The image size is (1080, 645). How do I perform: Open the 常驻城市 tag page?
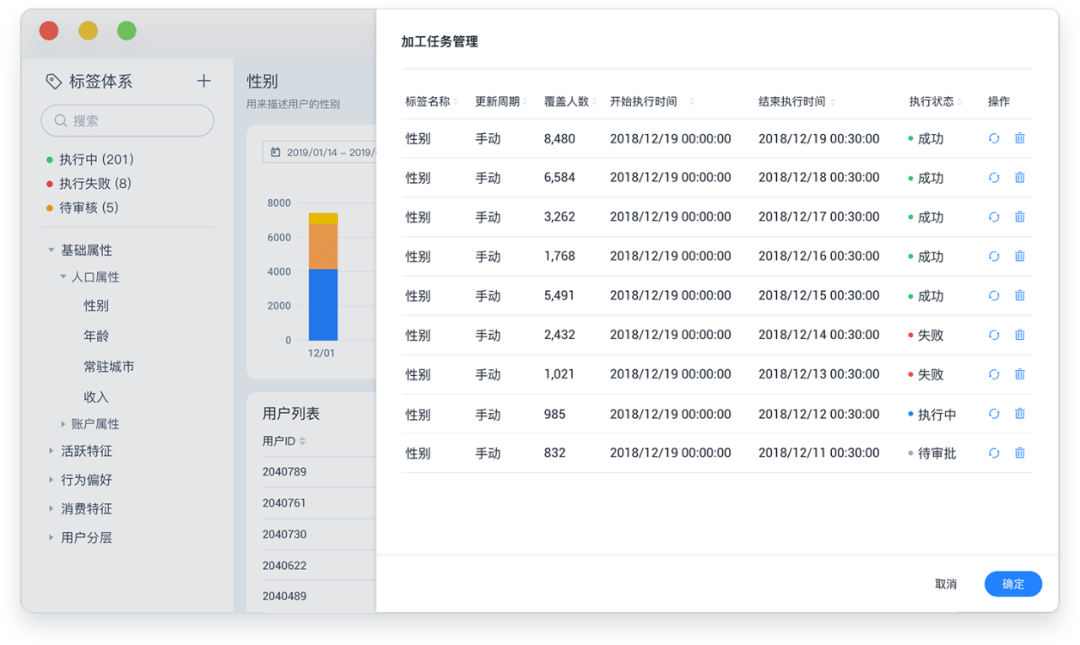tap(108, 366)
